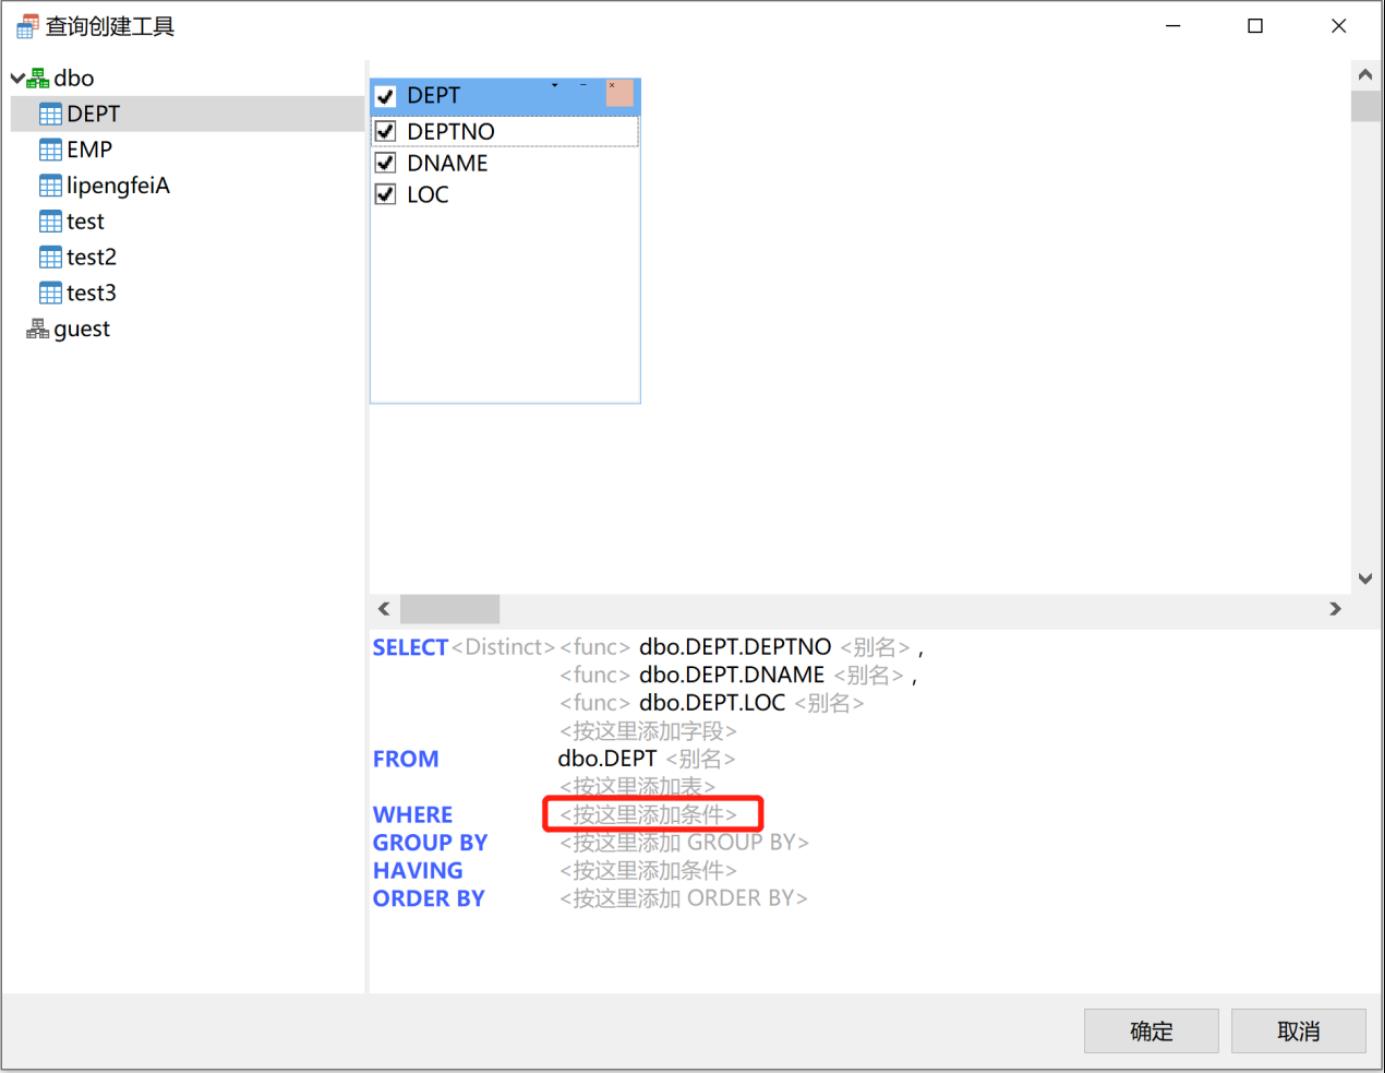This screenshot has height=1073, width=1385.
Task: Click the SELECT keyword
Action: (x=410, y=647)
